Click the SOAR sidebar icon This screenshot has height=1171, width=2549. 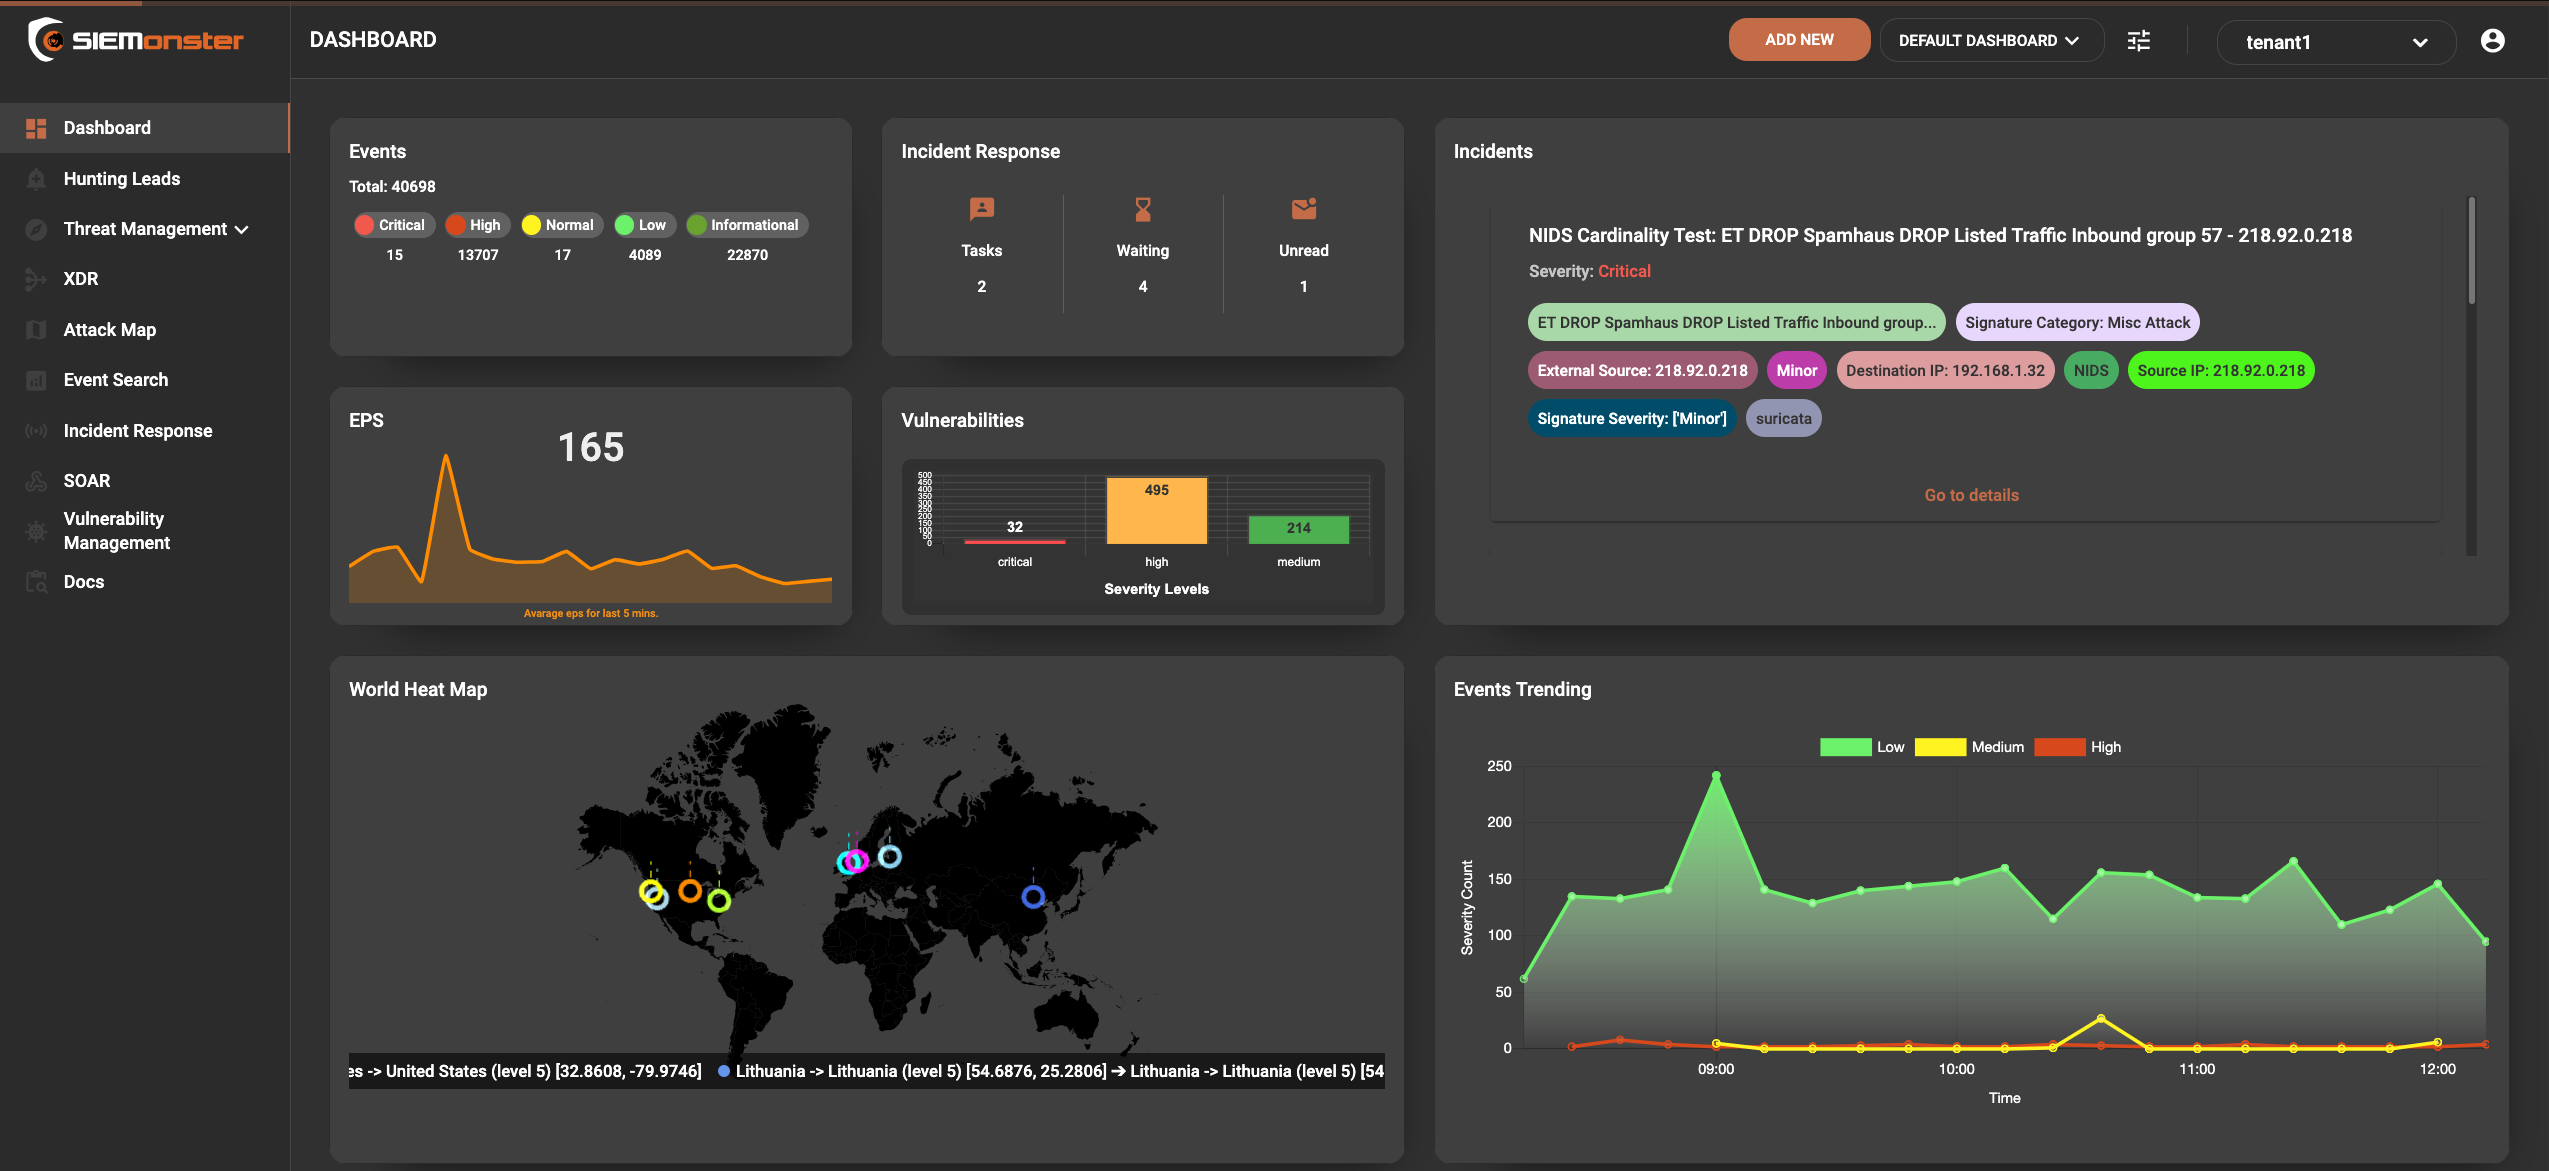pyautogui.click(x=36, y=481)
